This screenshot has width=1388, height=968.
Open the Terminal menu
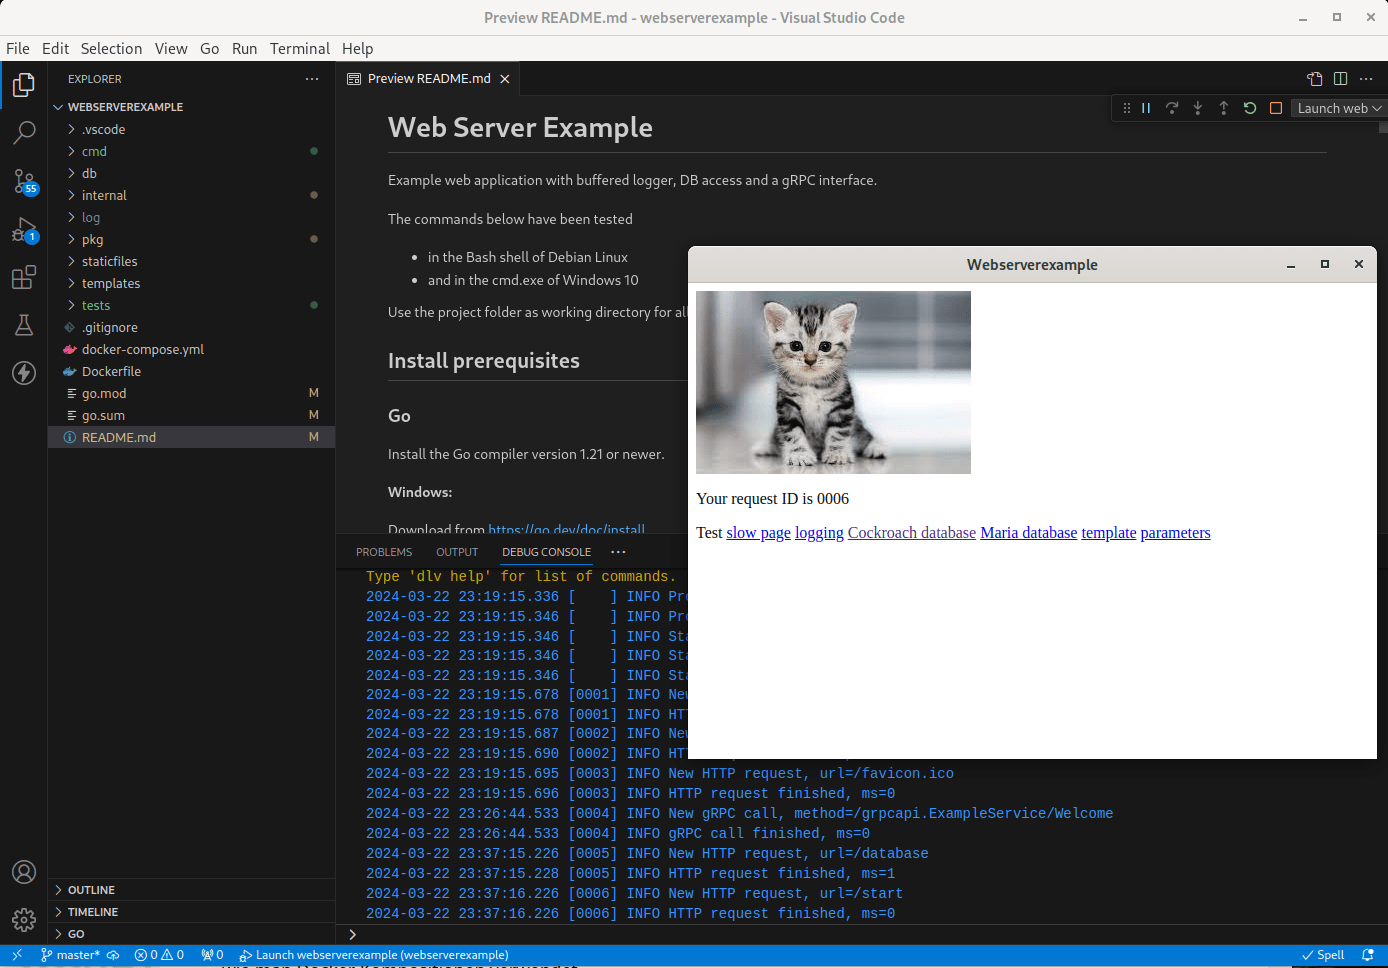coord(299,48)
